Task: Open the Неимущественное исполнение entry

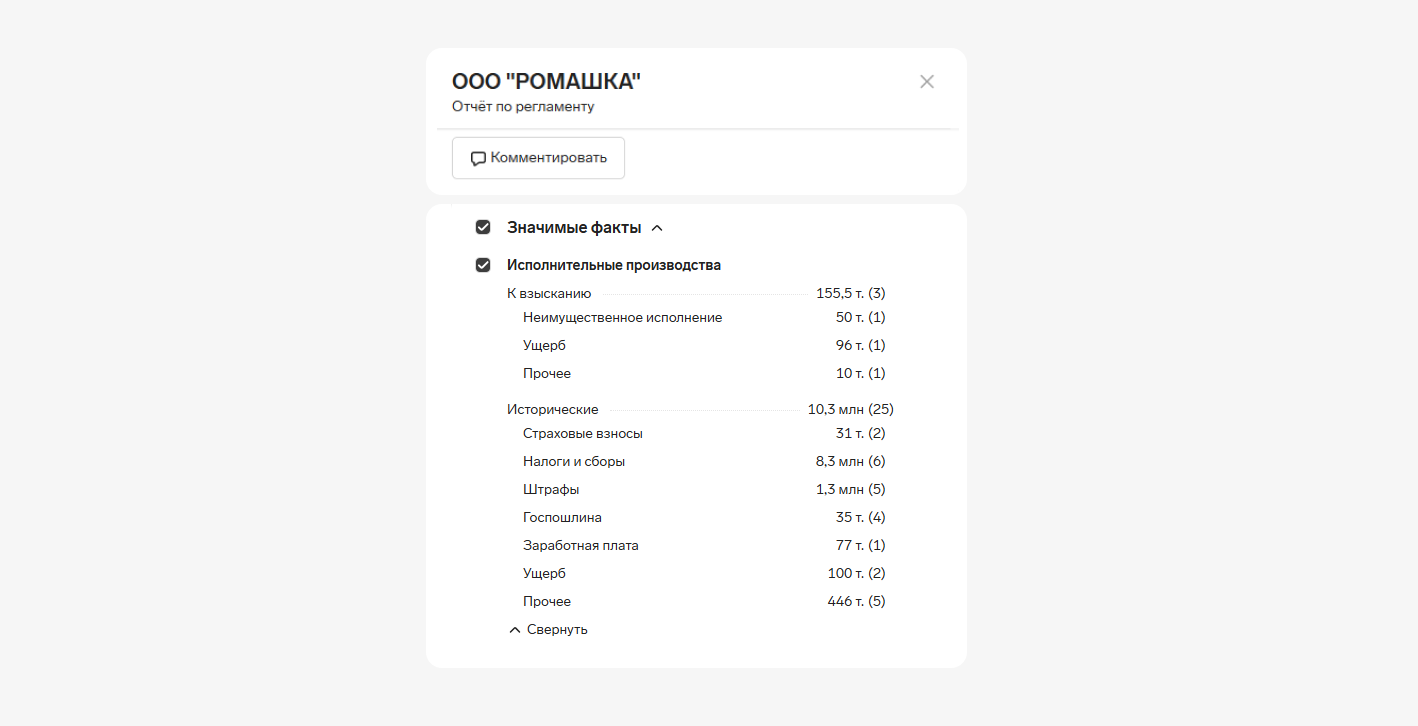Action: 622,318
